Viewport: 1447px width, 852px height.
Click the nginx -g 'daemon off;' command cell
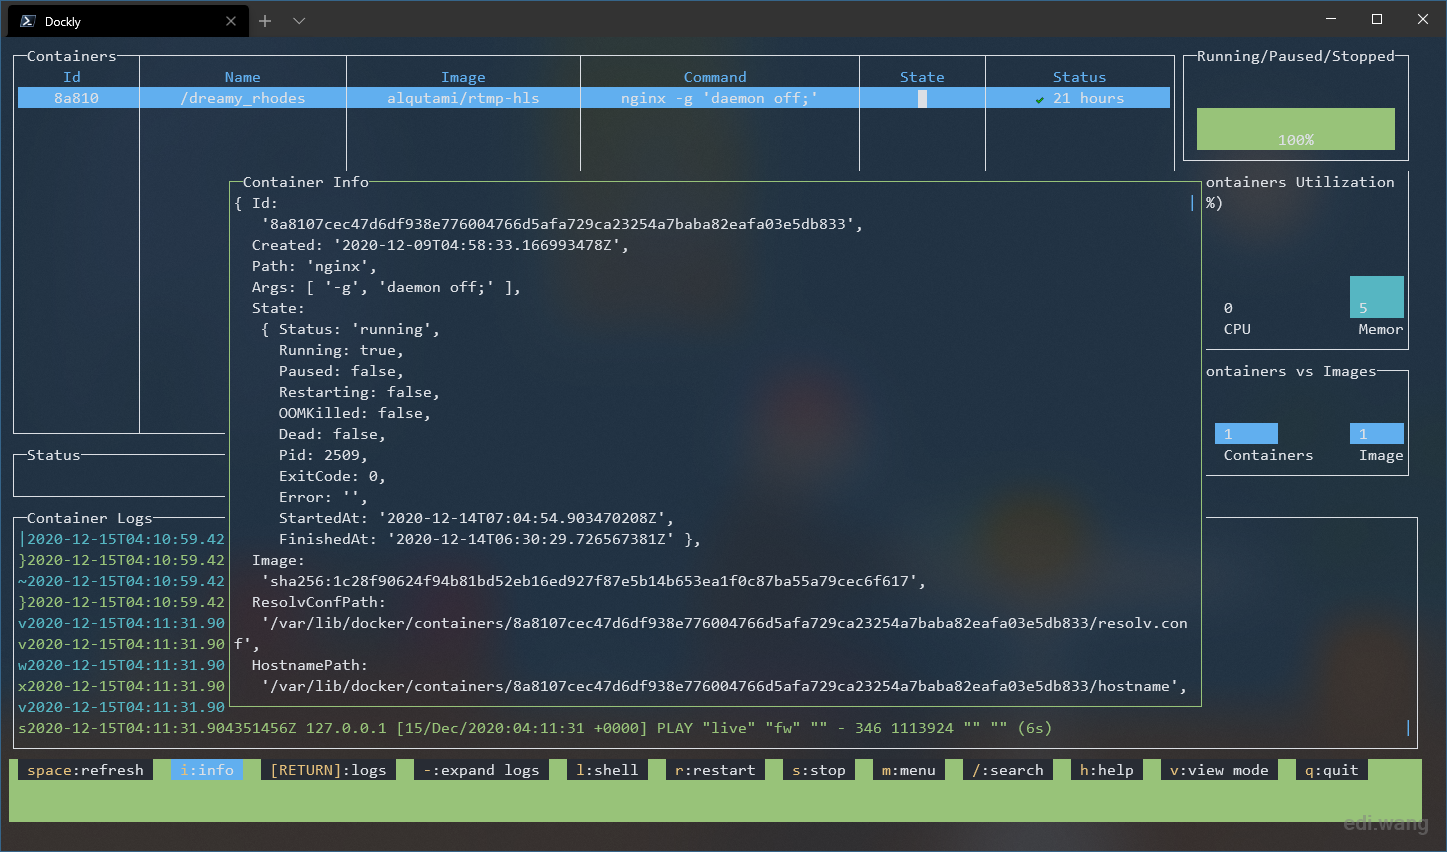point(719,98)
